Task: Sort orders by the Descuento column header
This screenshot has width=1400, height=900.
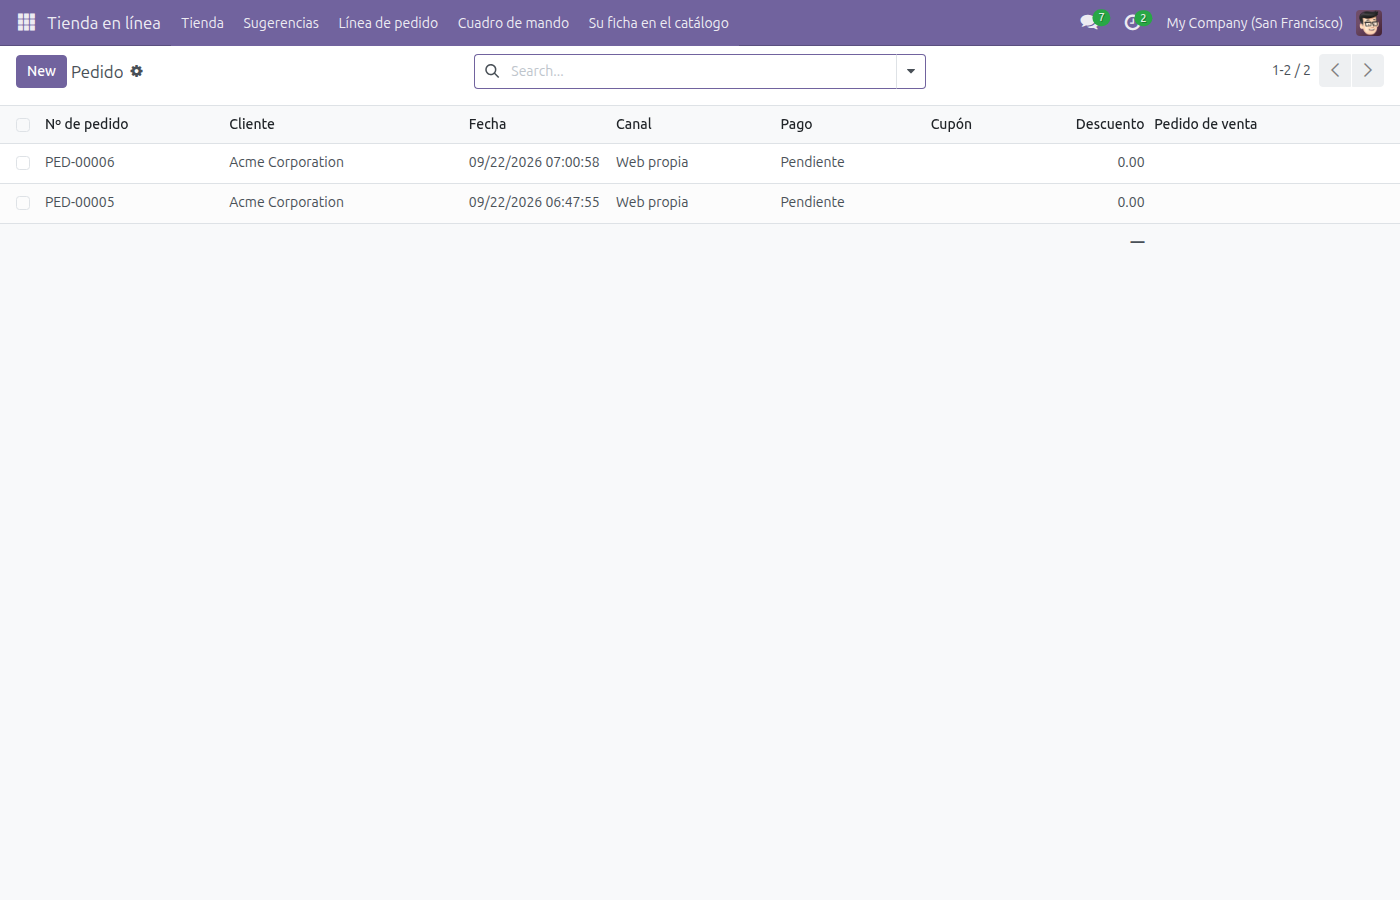Action: [1109, 124]
